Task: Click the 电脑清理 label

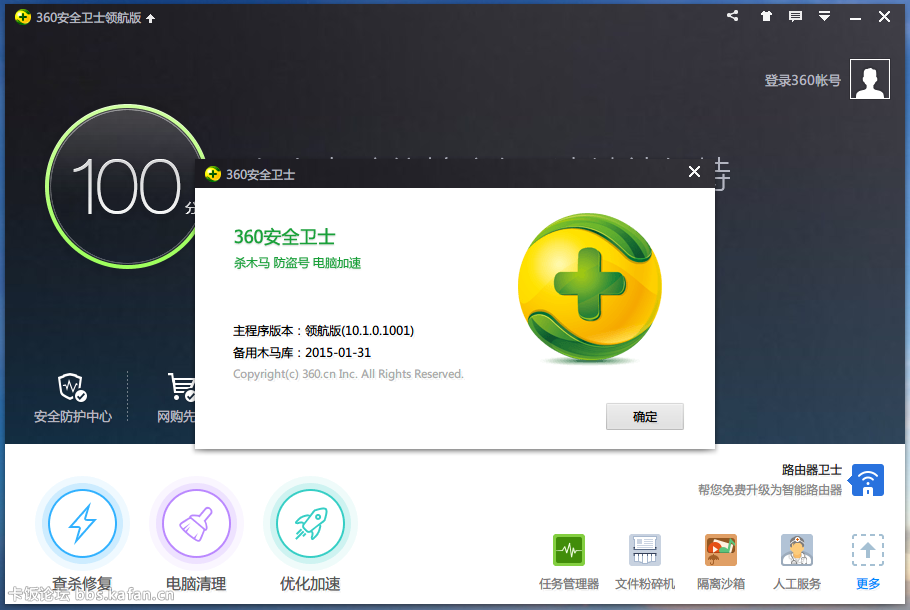Action: click(x=196, y=583)
